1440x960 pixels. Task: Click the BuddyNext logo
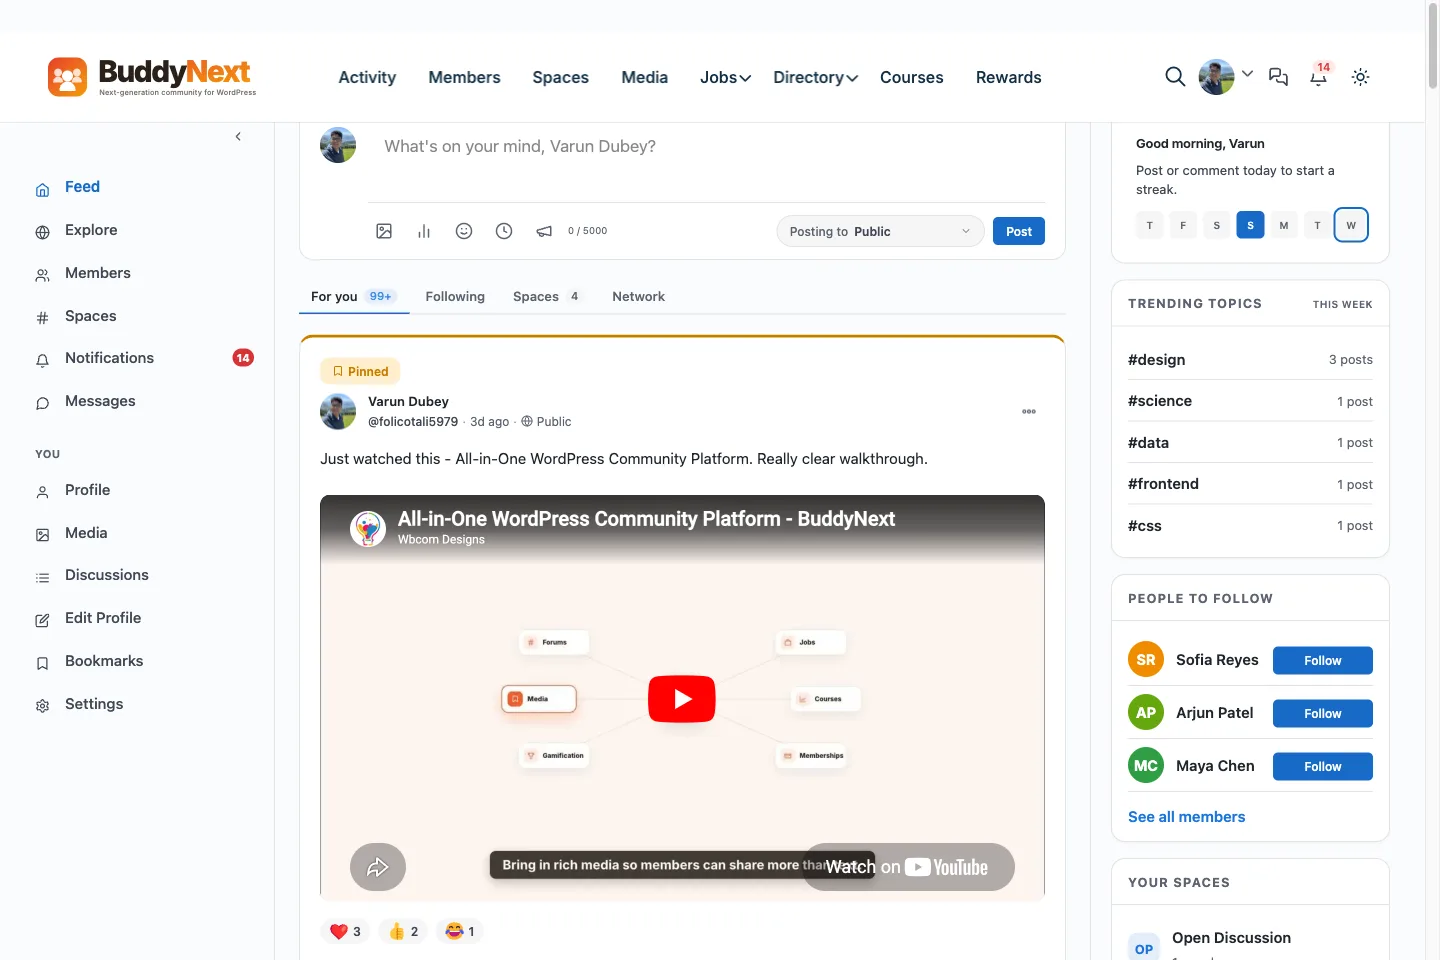click(x=152, y=77)
